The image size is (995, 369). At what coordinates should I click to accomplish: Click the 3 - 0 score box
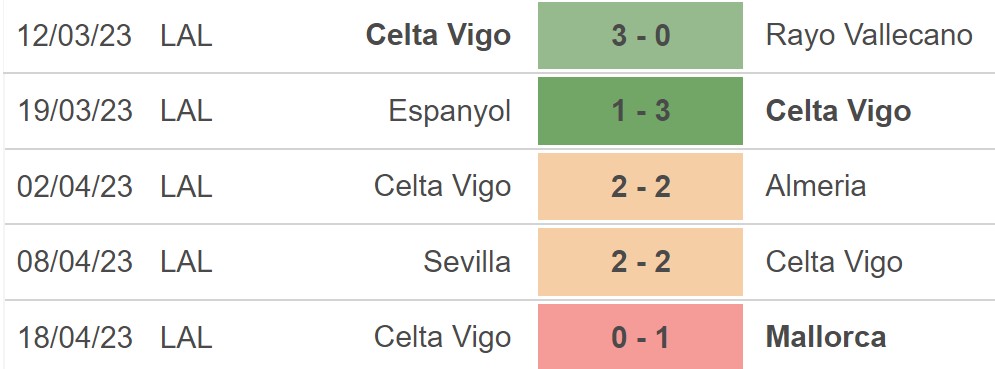(640, 36)
